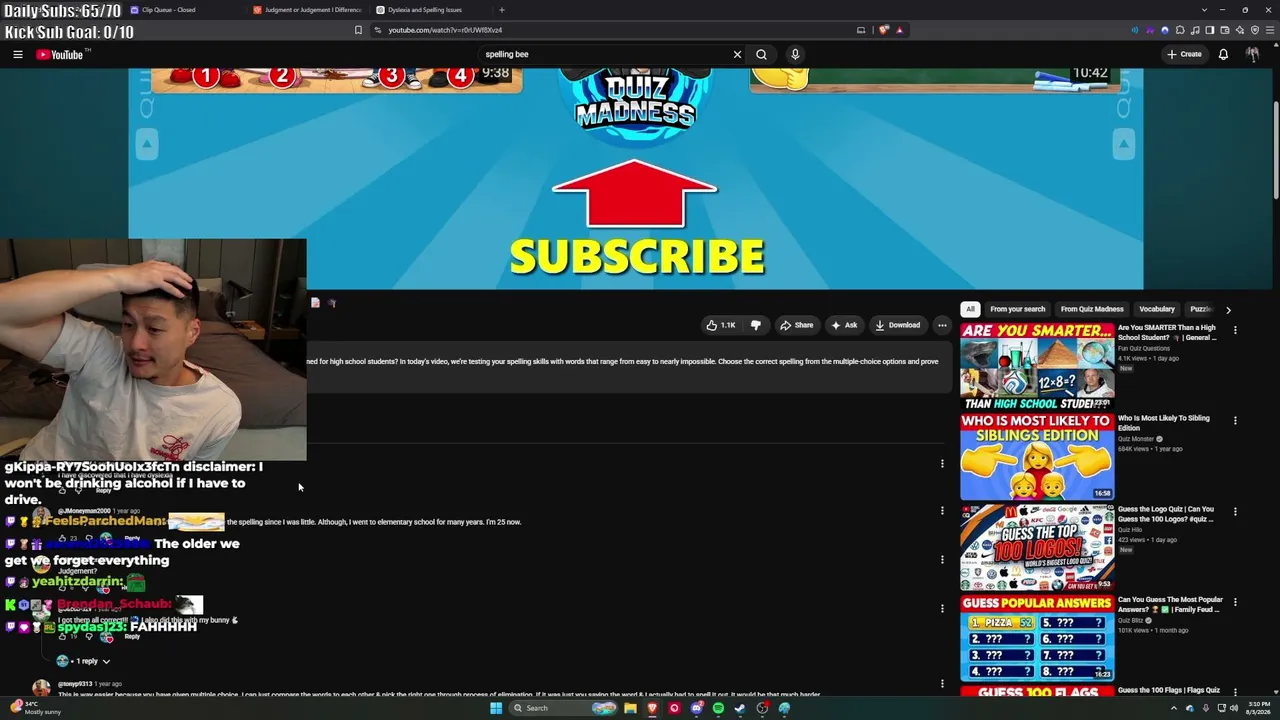Open the YouTube account avatar menu
The width and height of the screenshot is (1280, 720).
point(1252,54)
